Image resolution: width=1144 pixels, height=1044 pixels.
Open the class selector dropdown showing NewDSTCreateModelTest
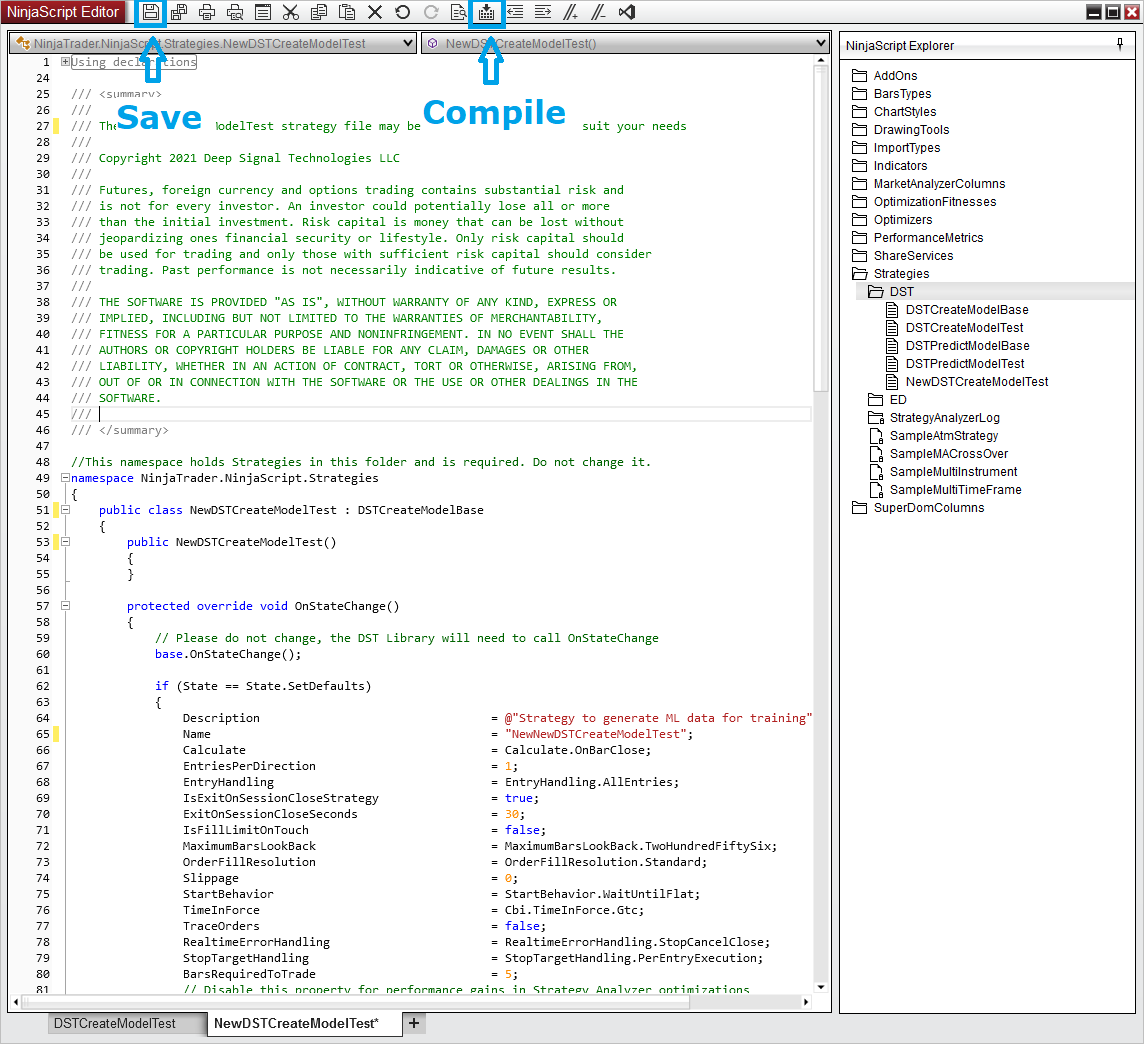[x=213, y=44]
